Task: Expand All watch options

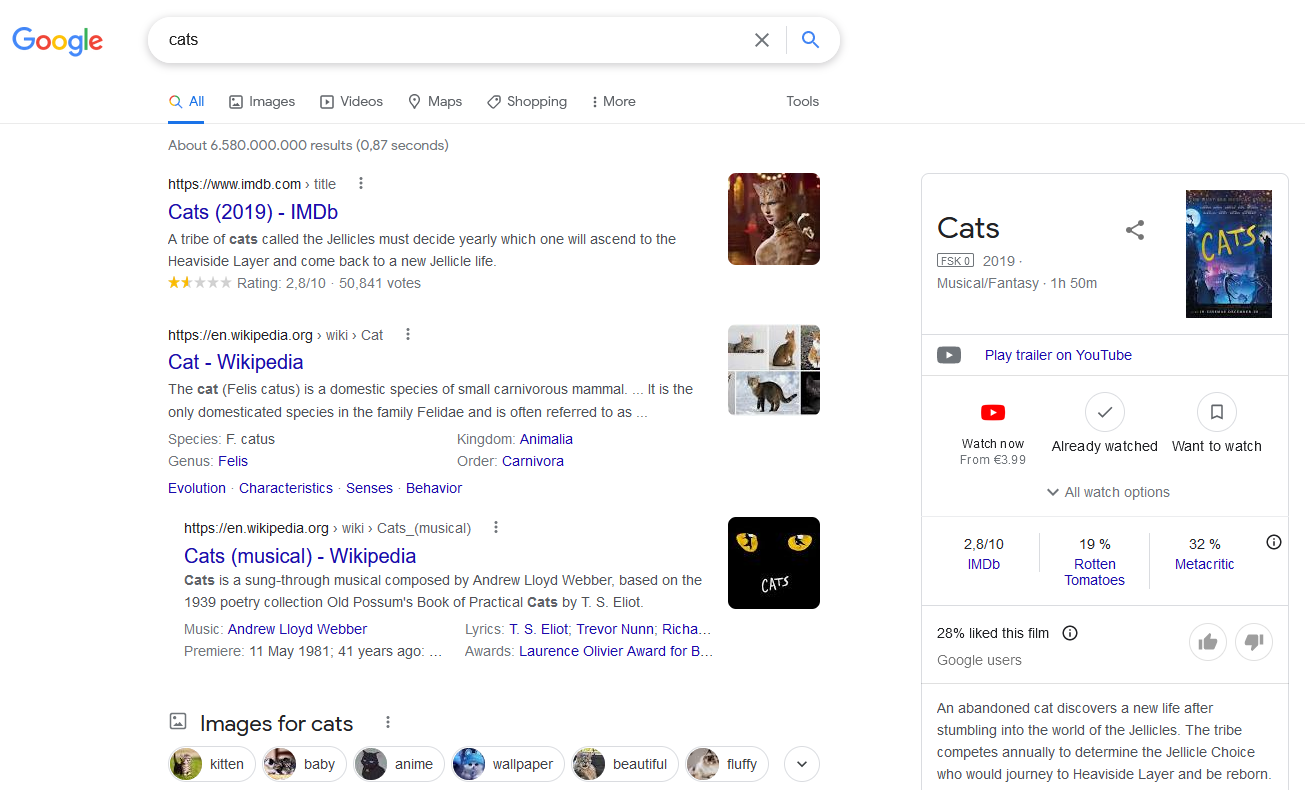Action: (1107, 492)
